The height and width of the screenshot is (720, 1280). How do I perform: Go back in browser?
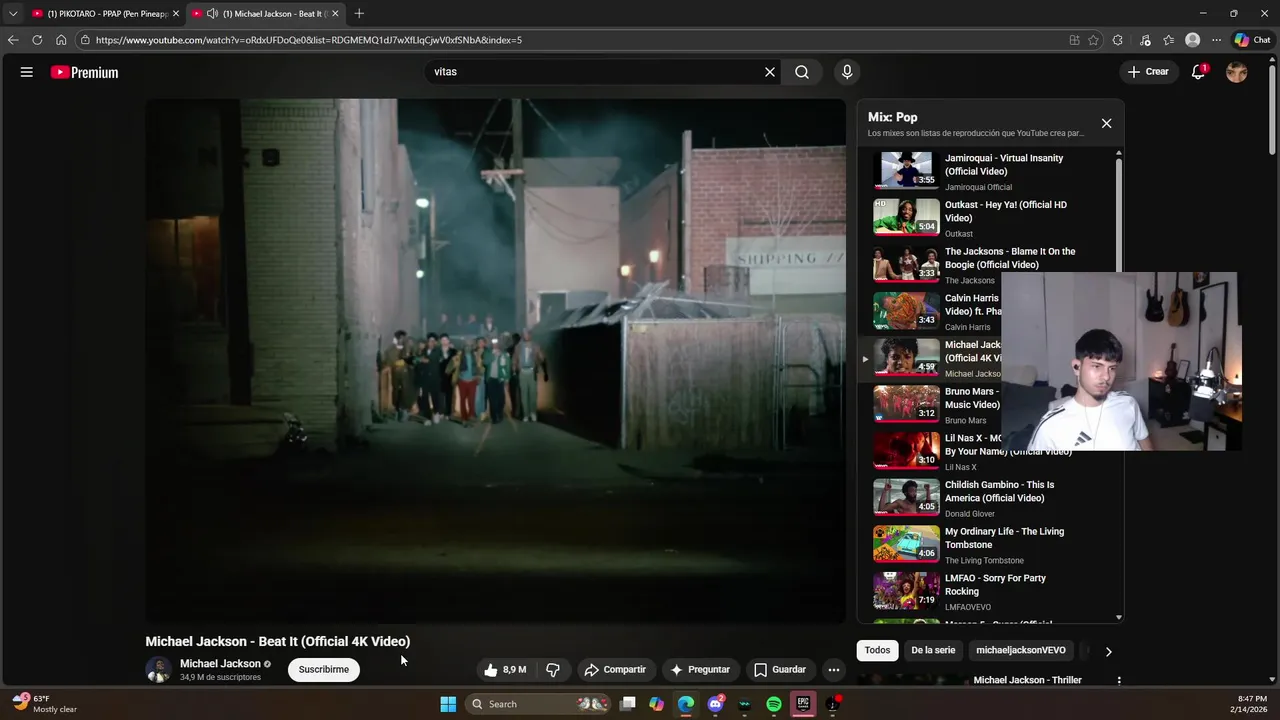click(x=13, y=40)
